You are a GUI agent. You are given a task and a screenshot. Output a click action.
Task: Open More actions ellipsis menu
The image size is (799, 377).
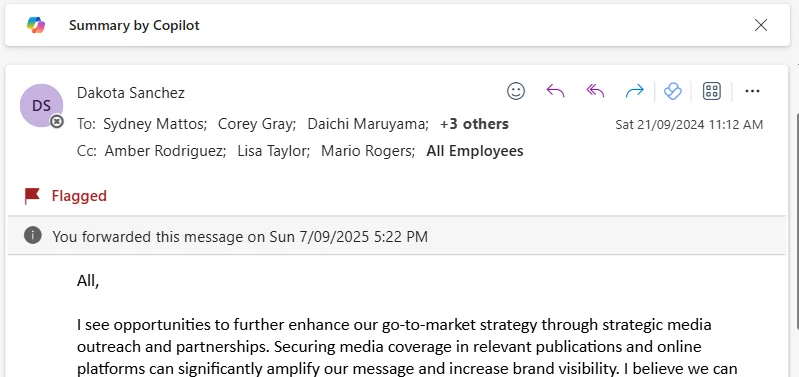click(x=752, y=91)
